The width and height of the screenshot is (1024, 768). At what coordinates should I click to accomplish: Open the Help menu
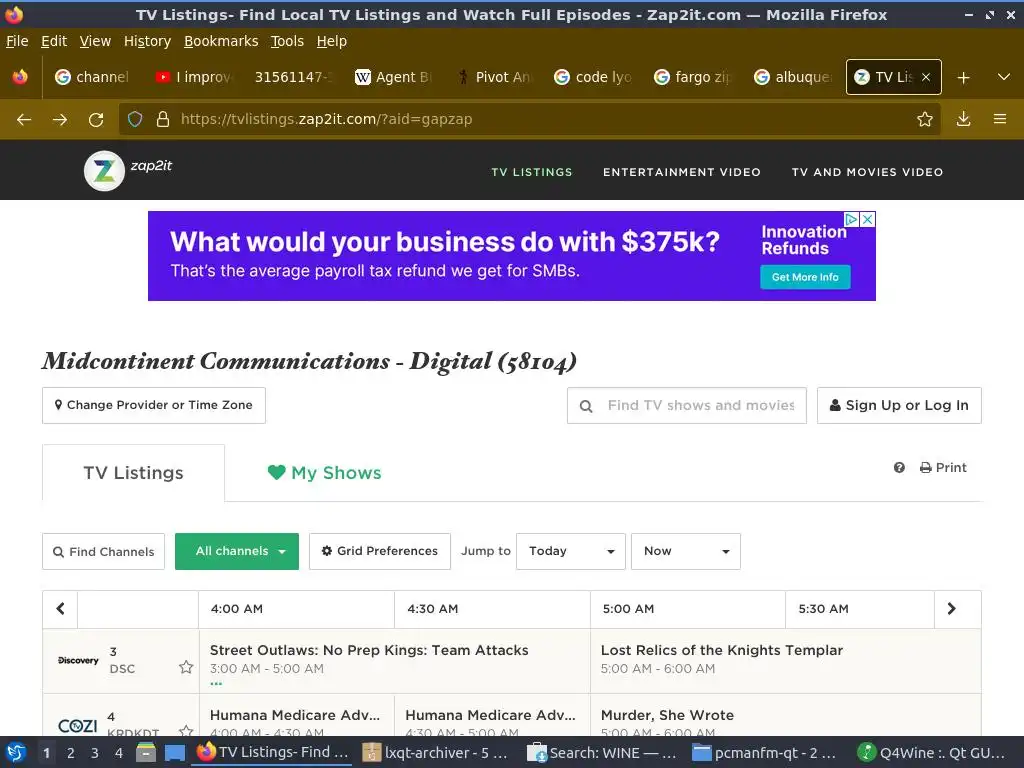click(332, 41)
